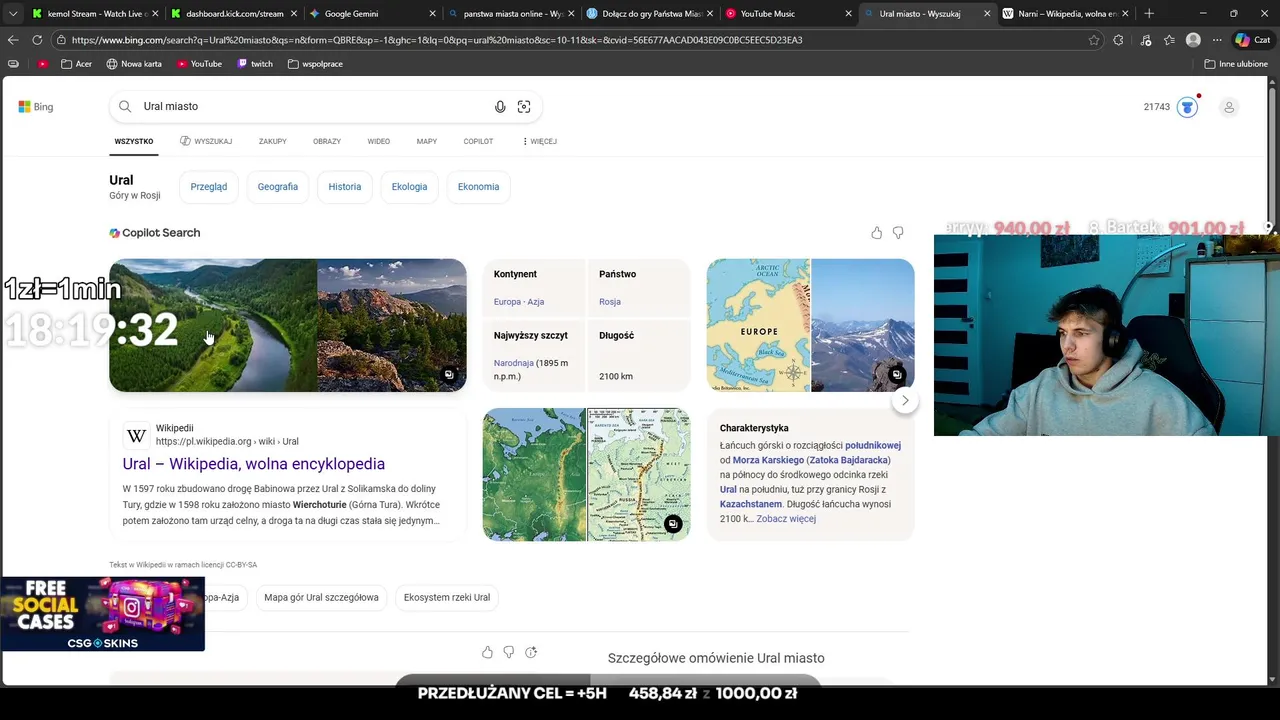Switch to the COPILOT tab
Screen dimensions: 1280x720
pos(478,141)
